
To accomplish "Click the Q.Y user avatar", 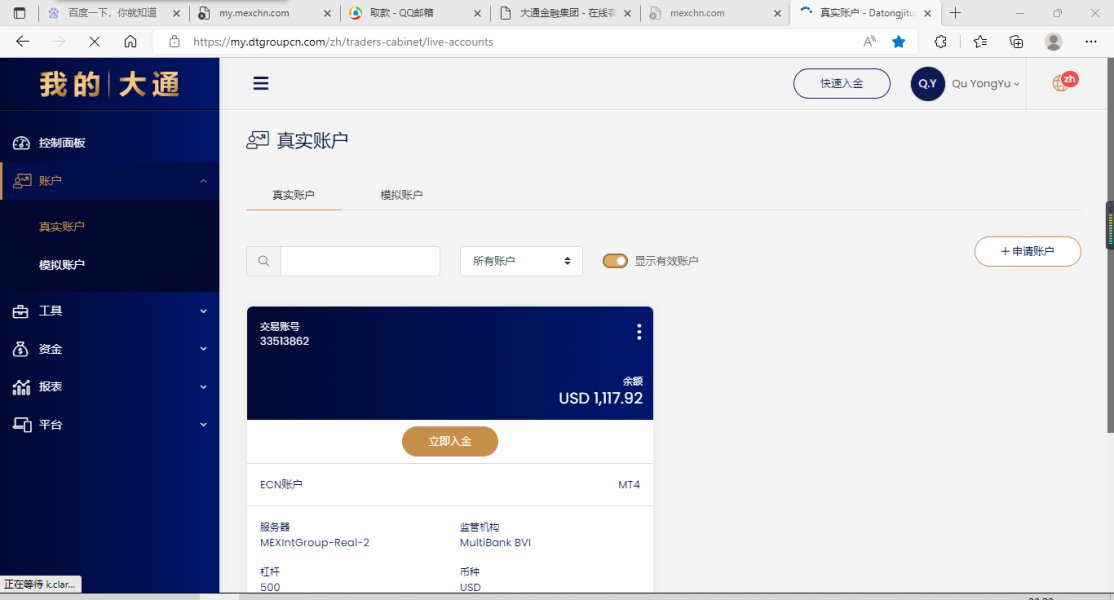I will pyautogui.click(x=927, y=84).
